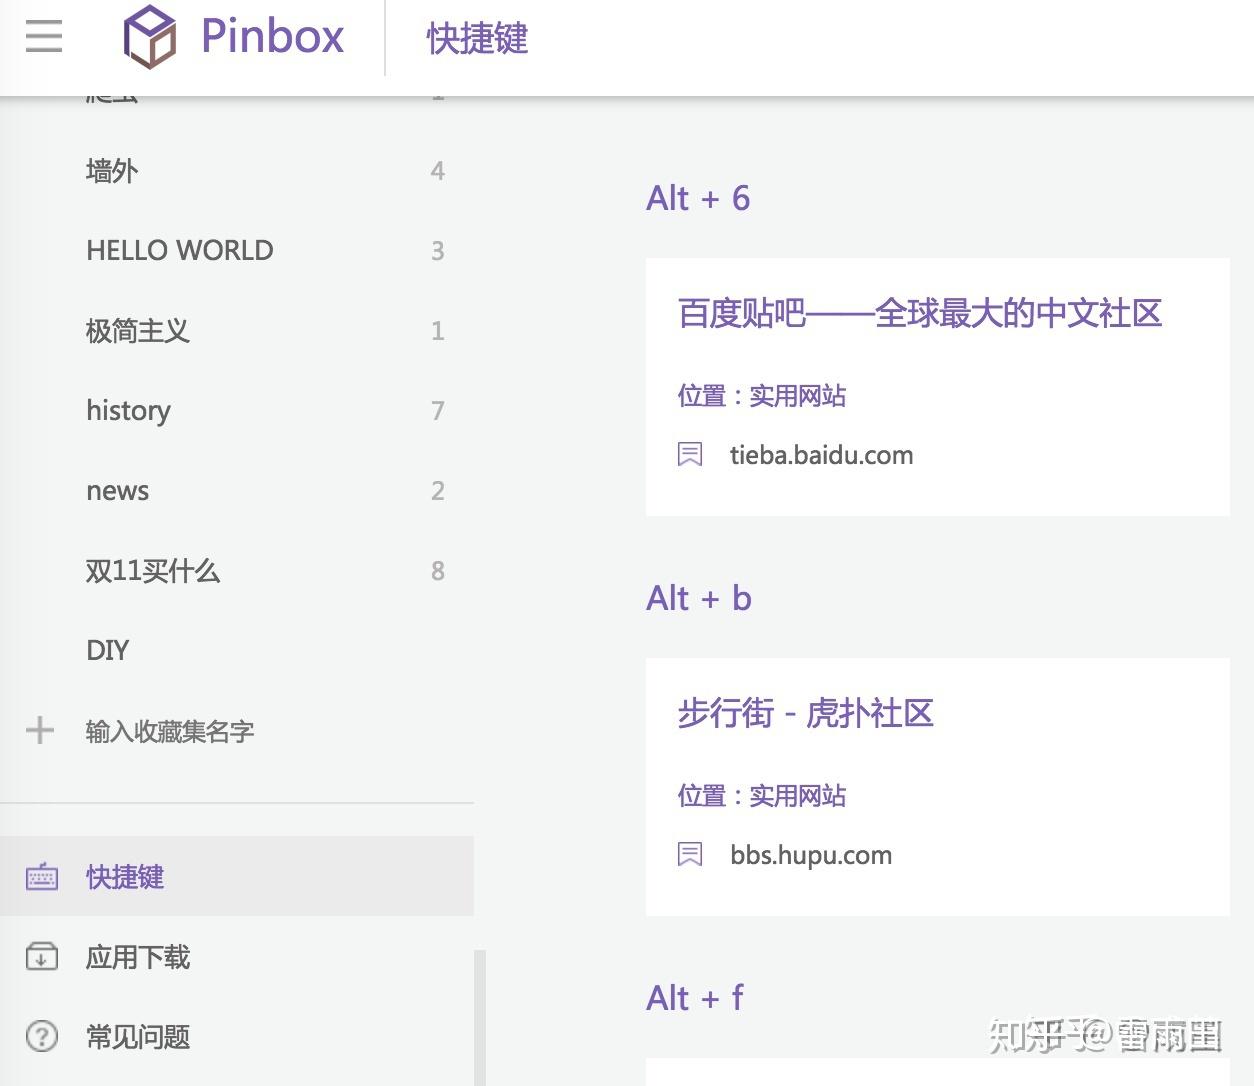This screenshot has width=1254, height=1086.
Task: Select the DIY collection
Action: 237,650
